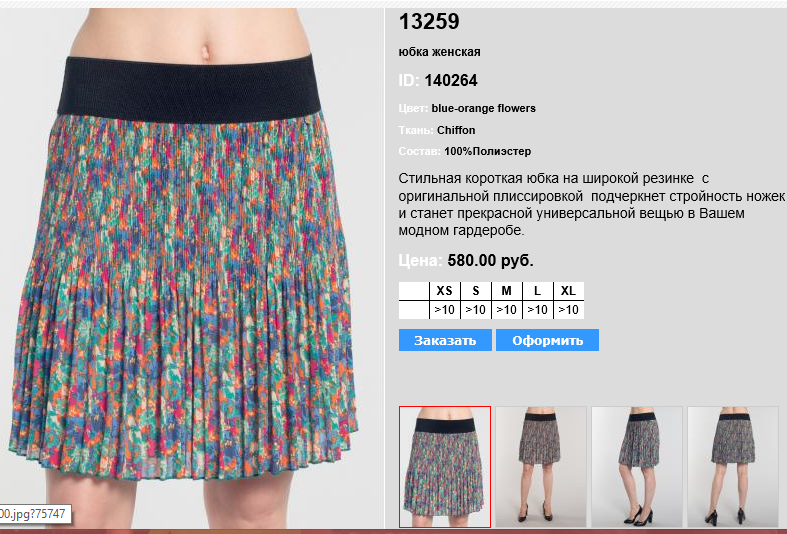787x534 pixels.
Task: Choose the M size column header
Action: [506, 291]
